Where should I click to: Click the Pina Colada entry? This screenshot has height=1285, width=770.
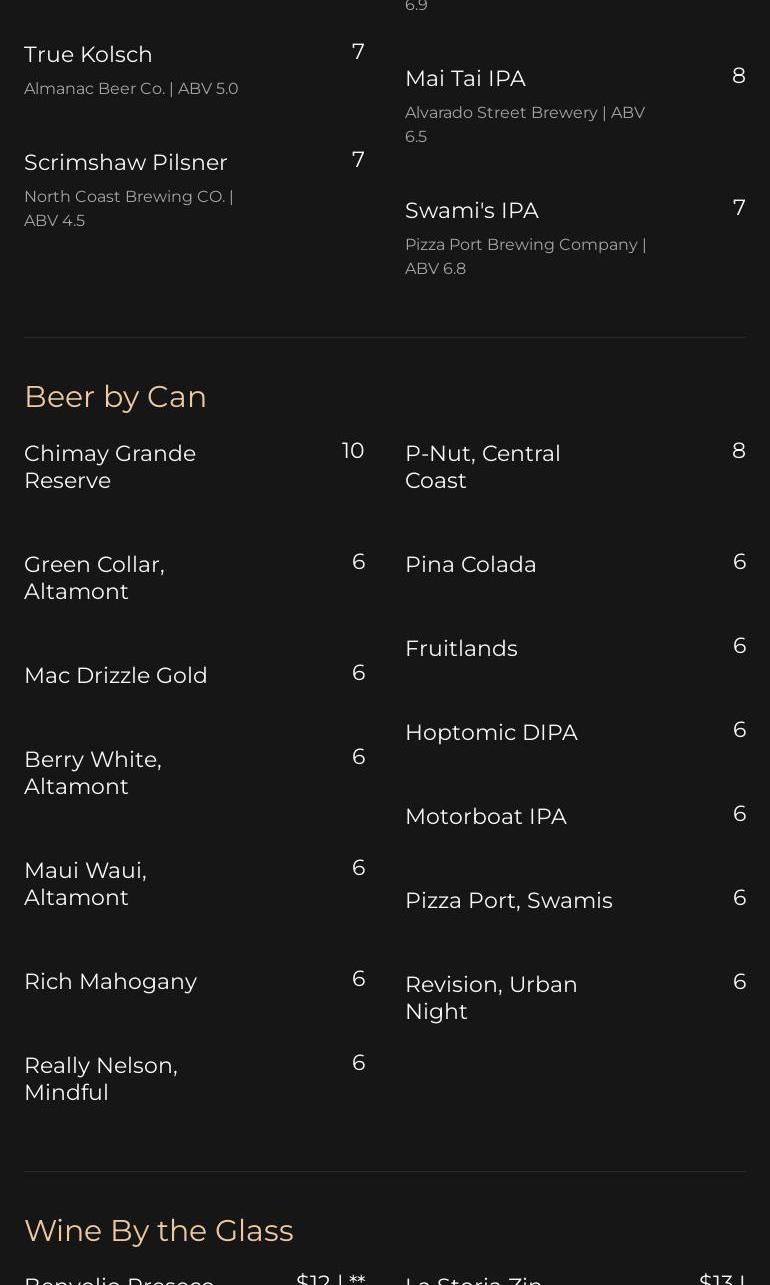pos(471,565)
